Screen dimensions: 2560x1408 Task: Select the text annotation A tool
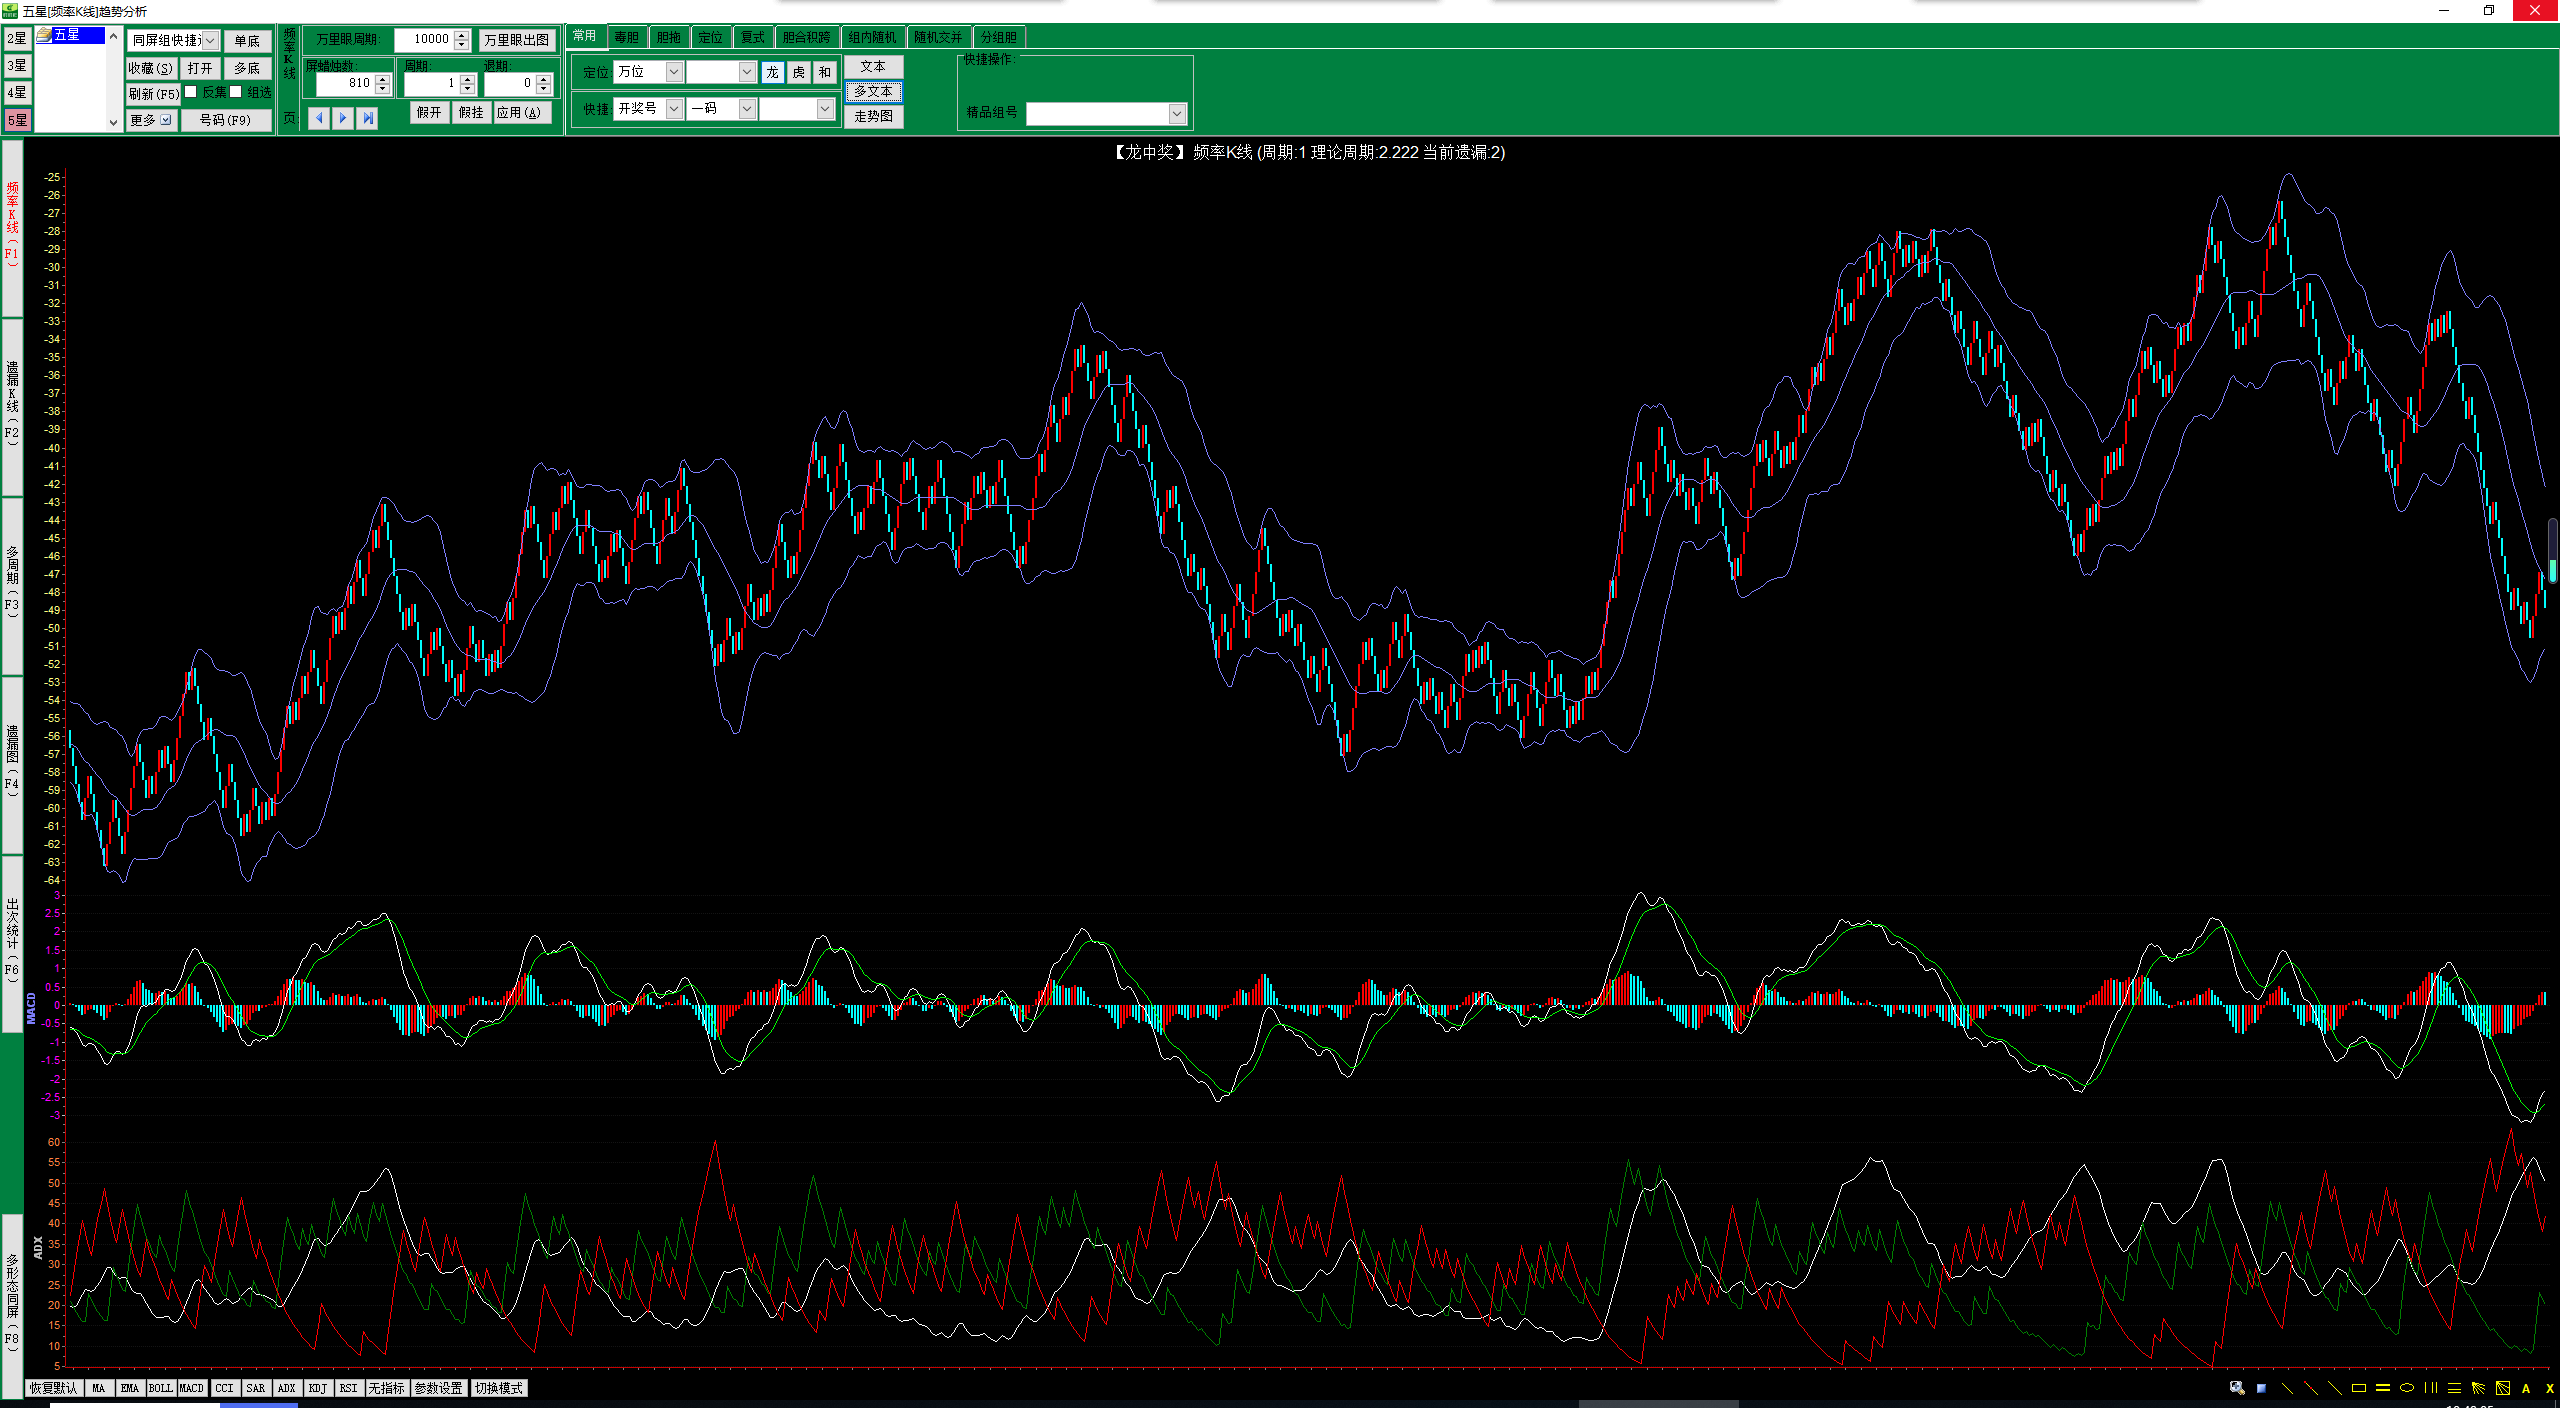pyautogui.click(x=2526, y=1388)
